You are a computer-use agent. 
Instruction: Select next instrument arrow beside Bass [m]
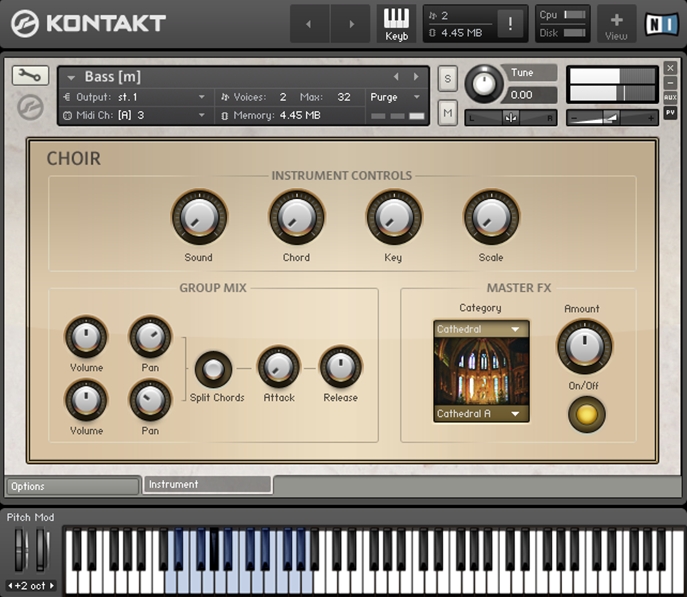coord(416,77)
